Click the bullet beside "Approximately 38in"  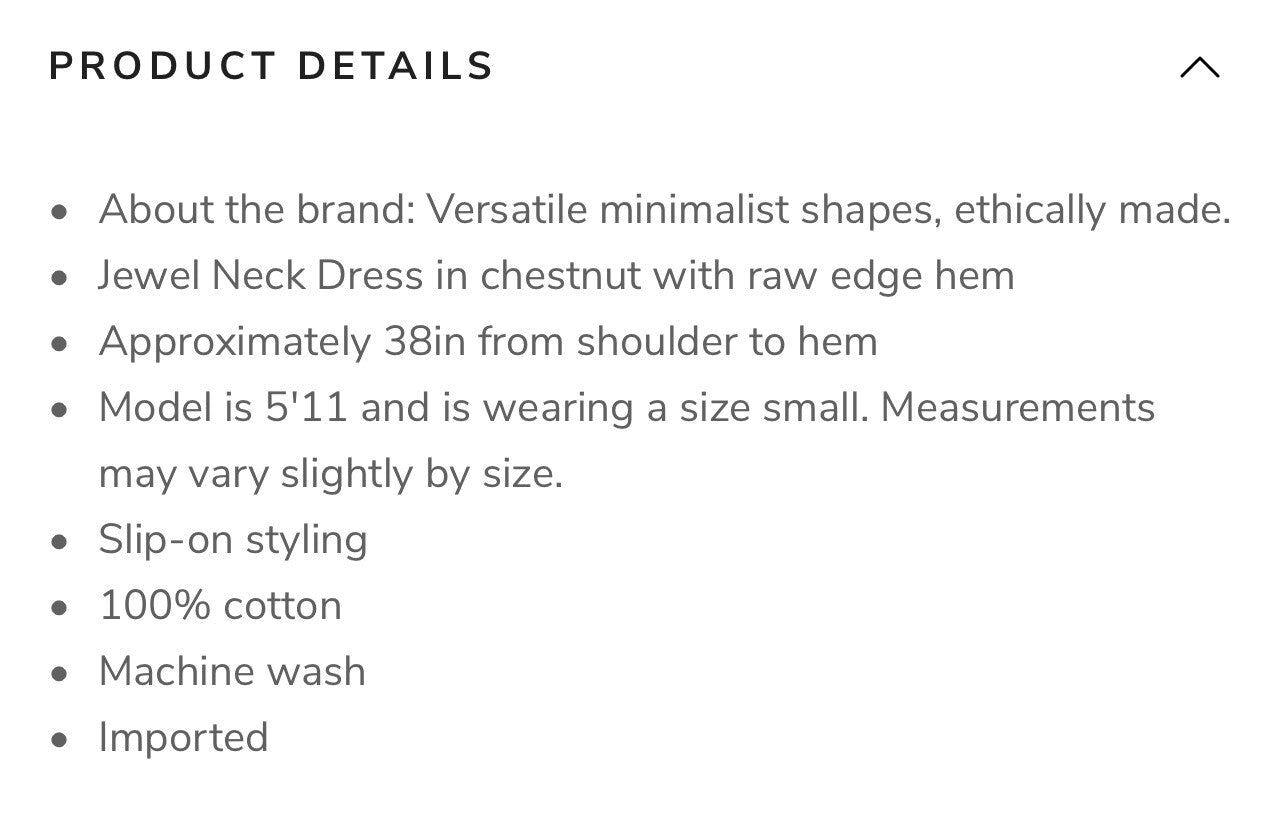(x=61, y=344)
